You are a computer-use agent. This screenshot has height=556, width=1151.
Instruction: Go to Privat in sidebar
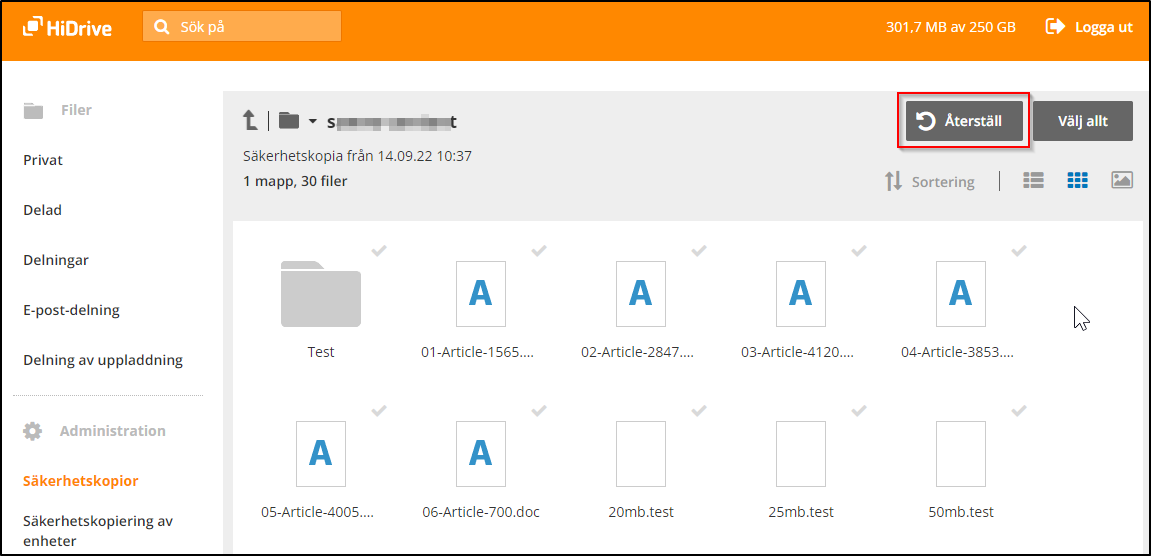[43, 160]
